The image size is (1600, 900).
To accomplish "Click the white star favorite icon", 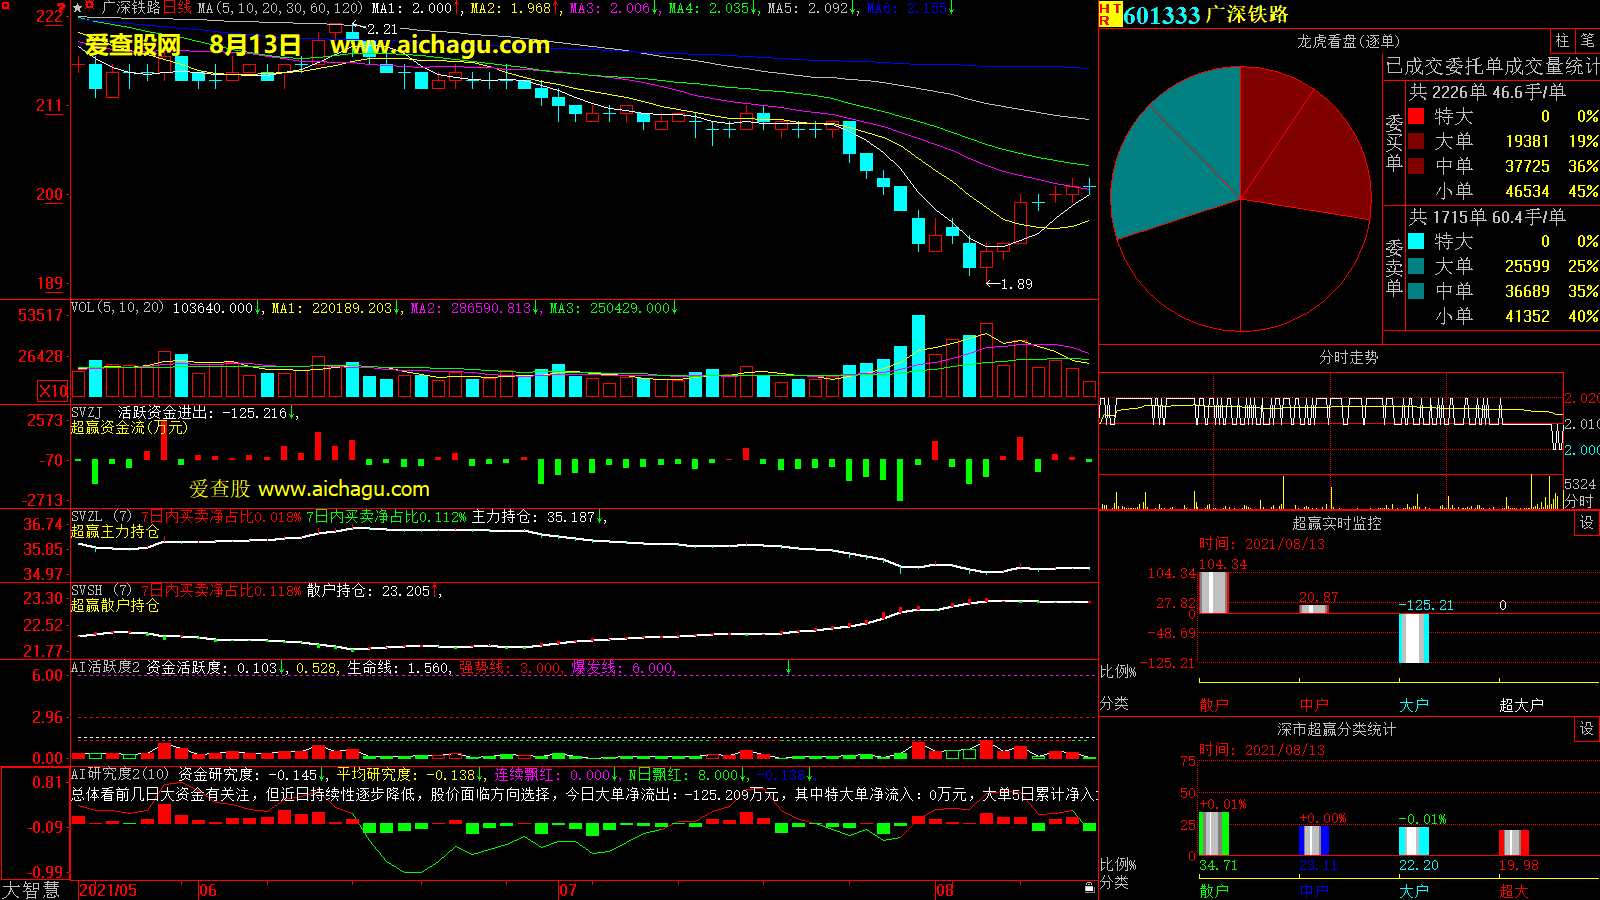I will tap(77, 8).
